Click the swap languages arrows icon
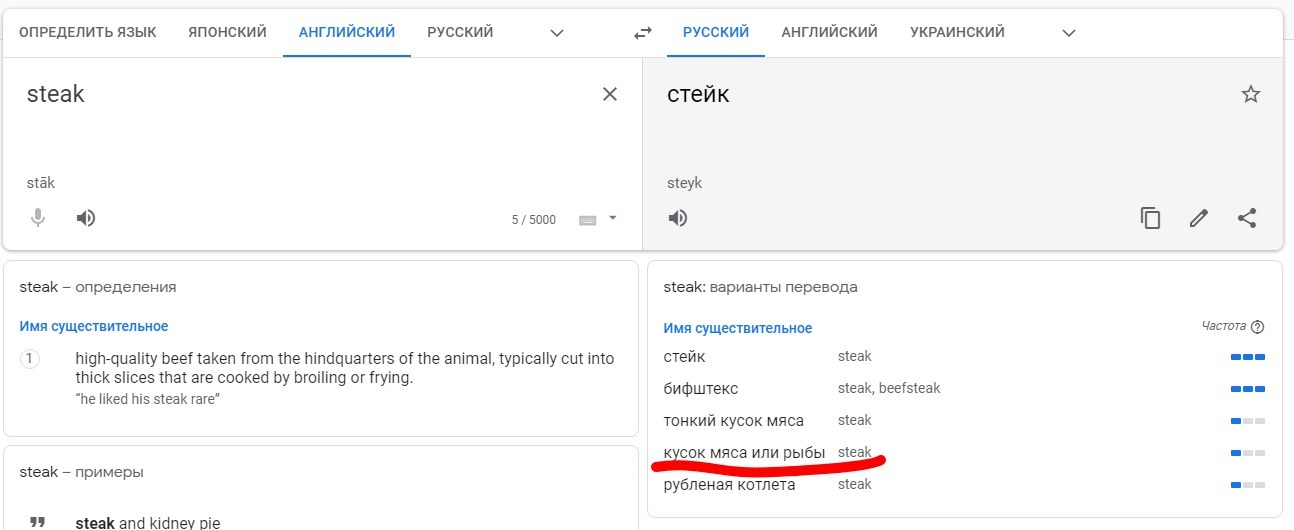Image resolution: width=1294 pixels, height=530 pixels. point(643,33)
